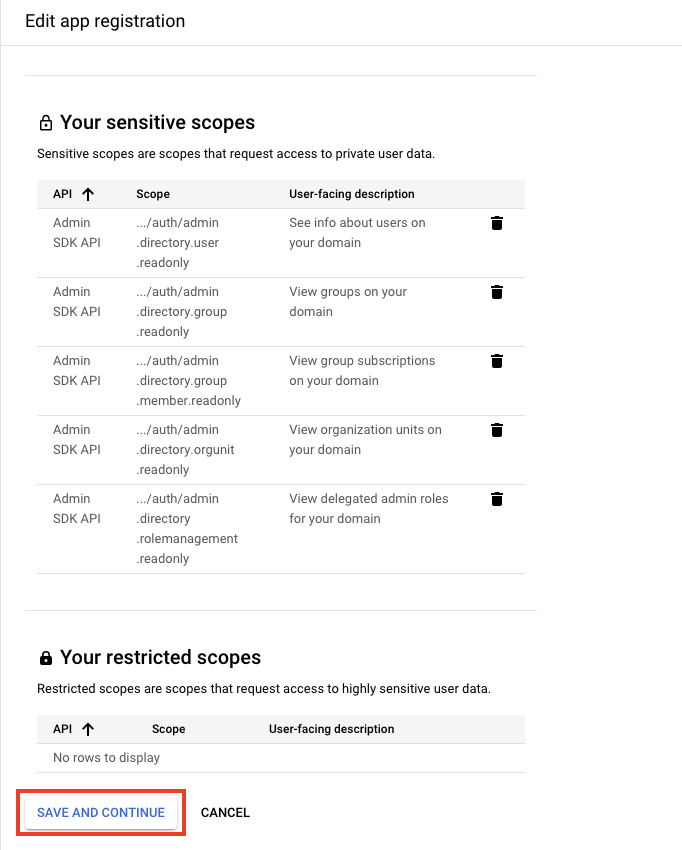Click the lock icon beside Your restricted scopes
Screen dimensions: 682x850
[45, 657]
